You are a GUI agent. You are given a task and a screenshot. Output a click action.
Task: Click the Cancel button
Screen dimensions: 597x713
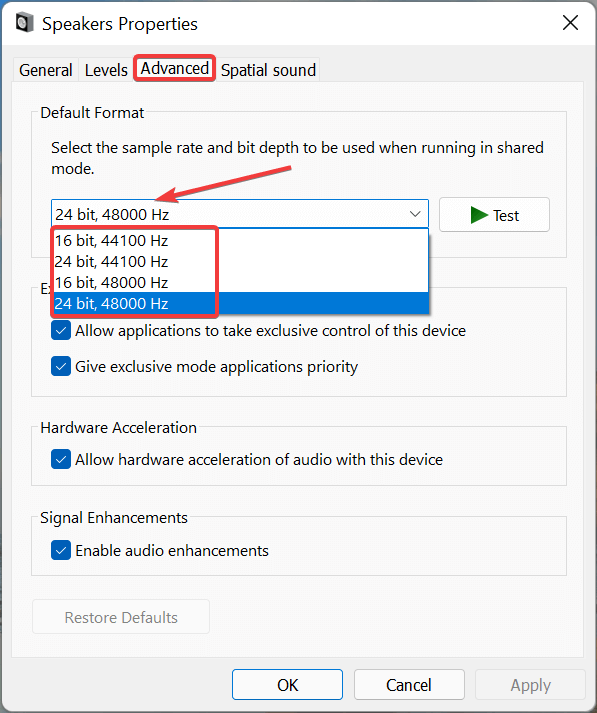coord(409,685)
